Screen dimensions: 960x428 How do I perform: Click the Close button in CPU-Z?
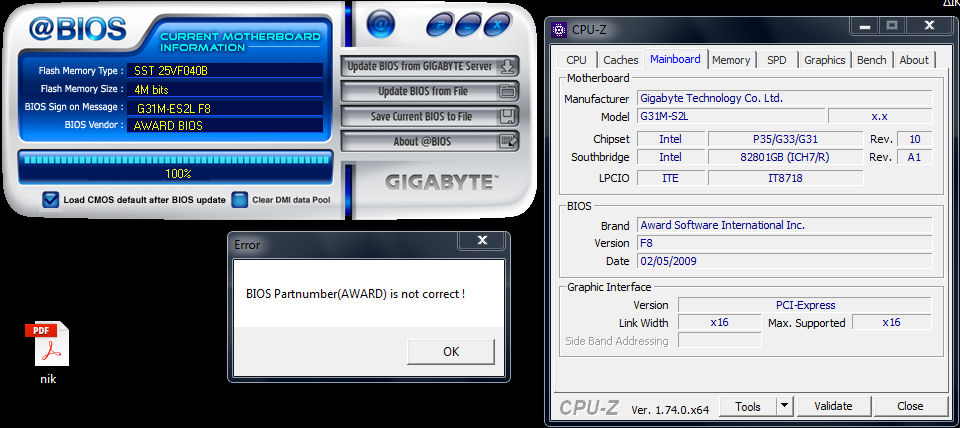coord(910,407)
